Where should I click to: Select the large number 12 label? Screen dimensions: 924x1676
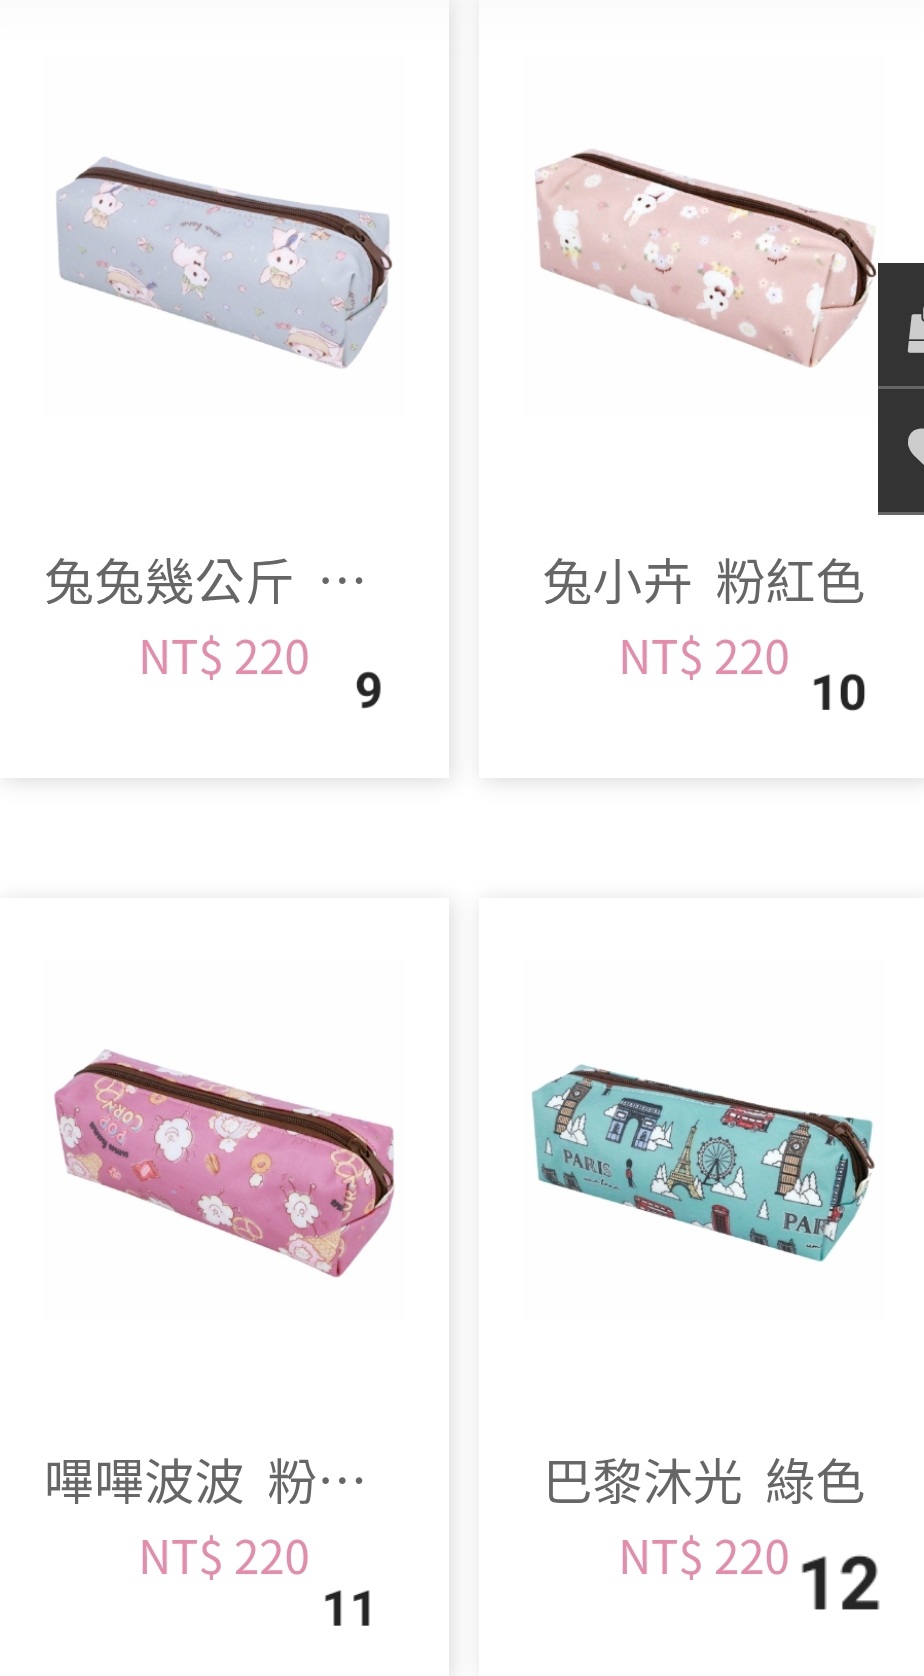(x=840, y=1584)
